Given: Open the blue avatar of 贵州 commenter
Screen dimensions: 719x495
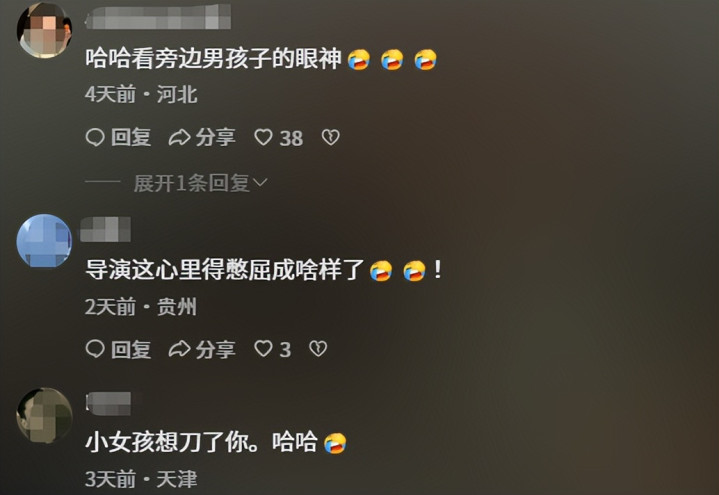Looking at the screenshot, I should [44, 240].
